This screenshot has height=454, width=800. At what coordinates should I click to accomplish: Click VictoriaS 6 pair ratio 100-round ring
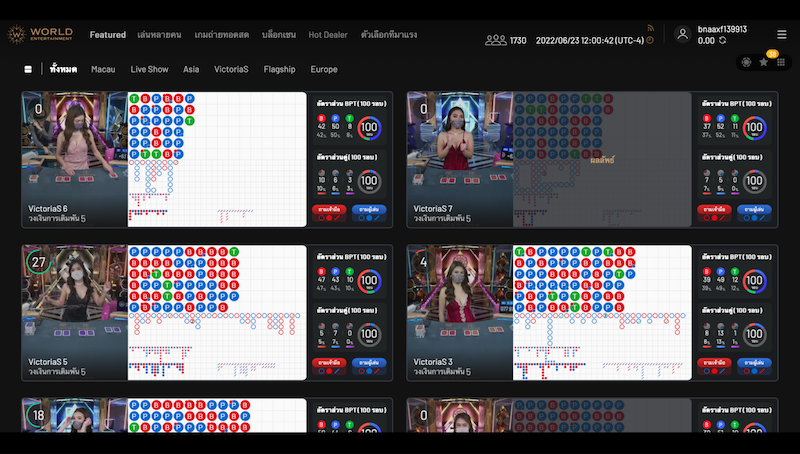point(369,181)
